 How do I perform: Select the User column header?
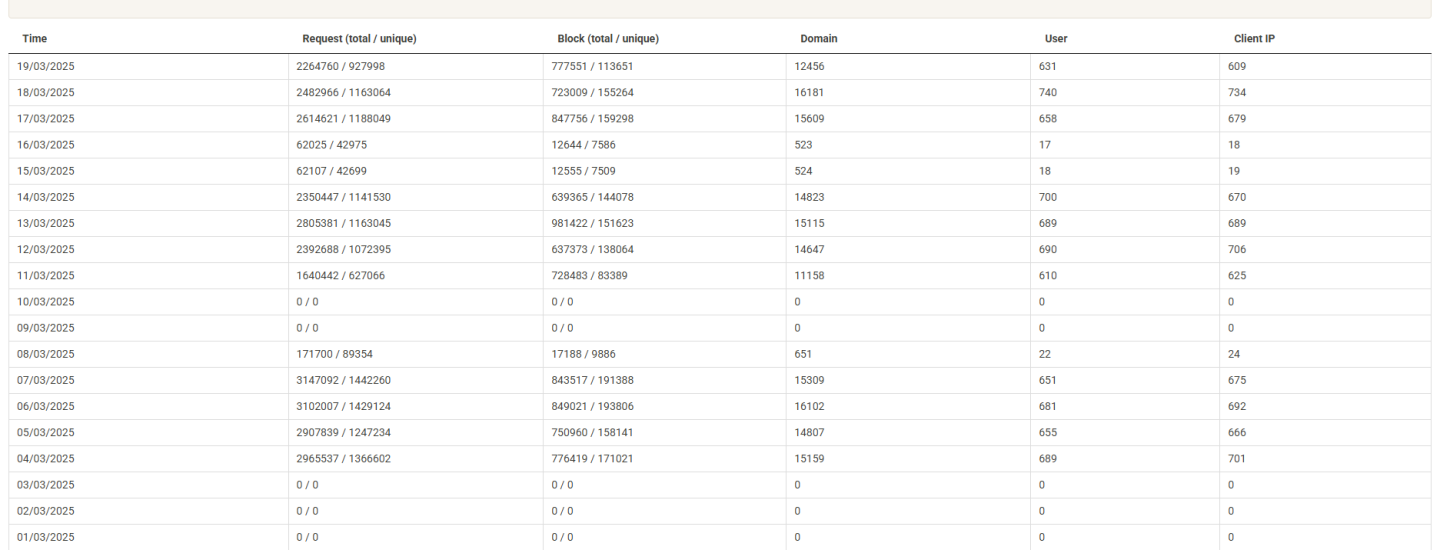(x=1056, y=39)
